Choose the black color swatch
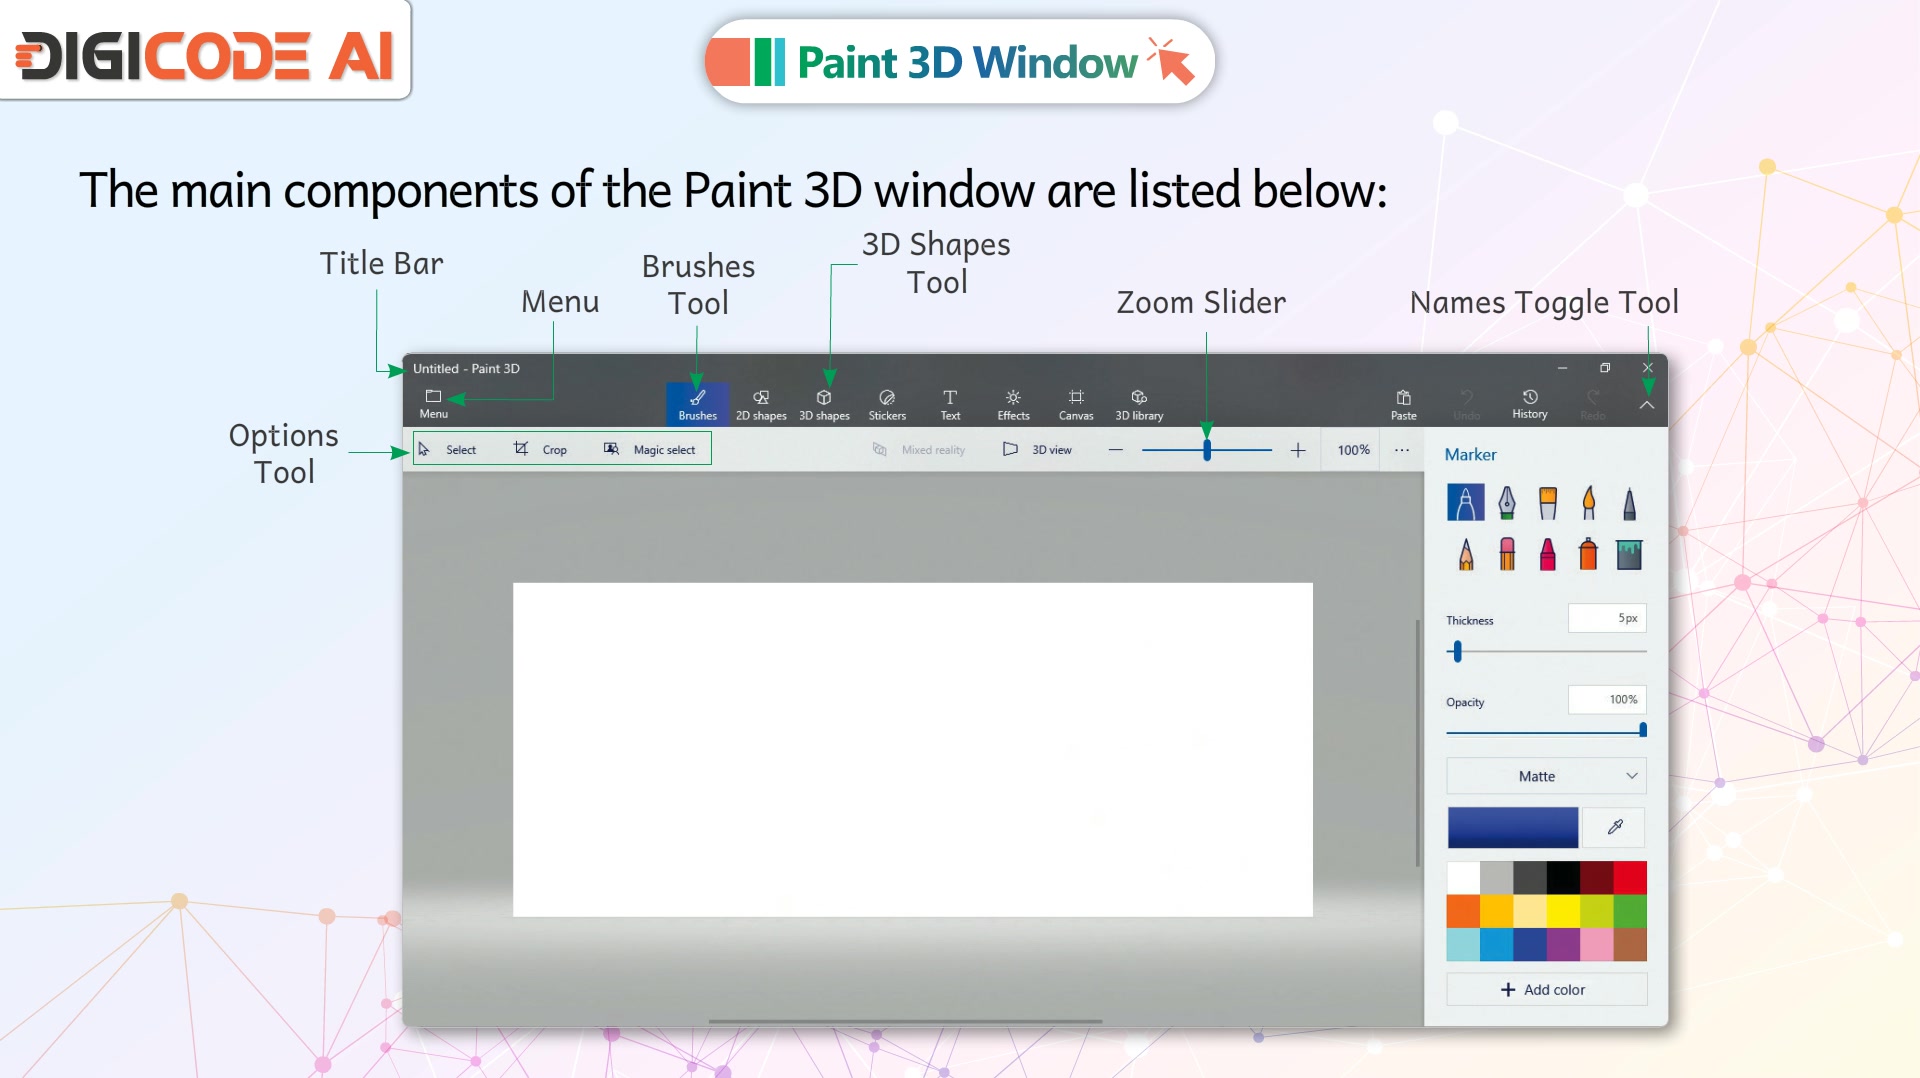 click(1563, 878)
